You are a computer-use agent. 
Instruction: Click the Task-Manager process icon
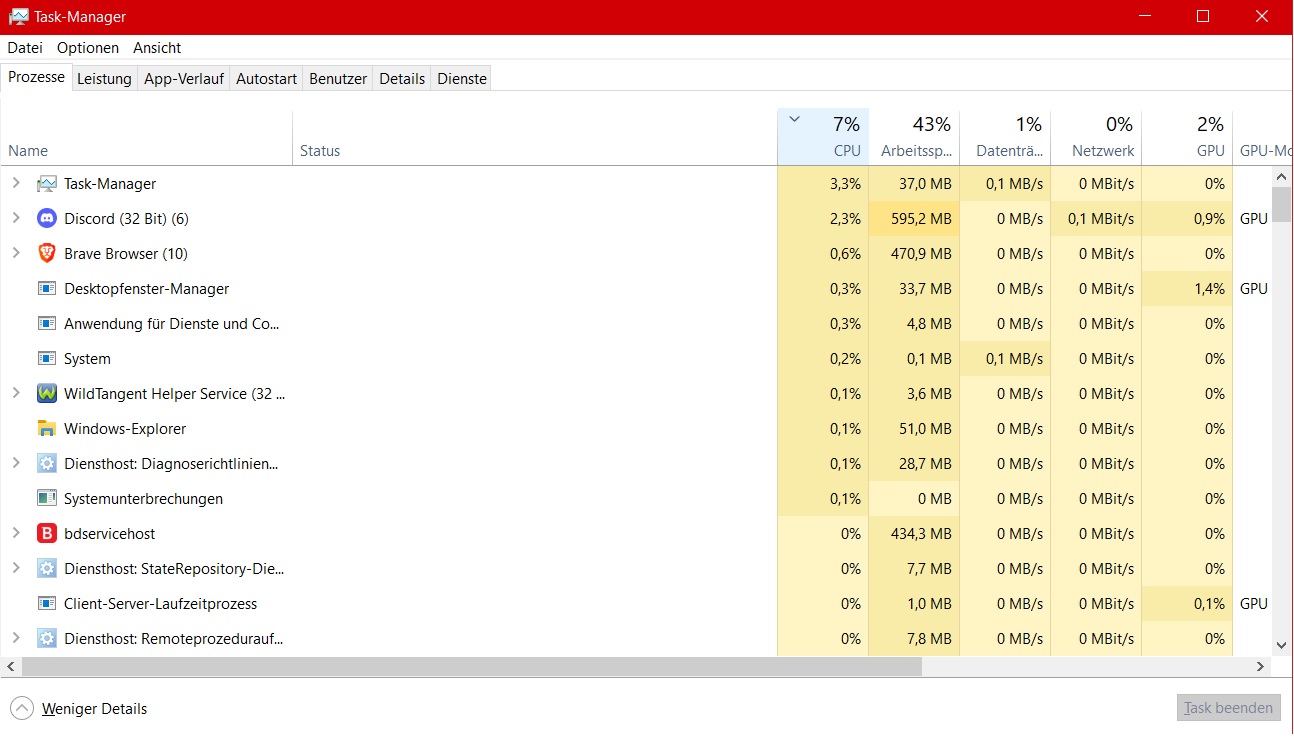coord(47,184)
